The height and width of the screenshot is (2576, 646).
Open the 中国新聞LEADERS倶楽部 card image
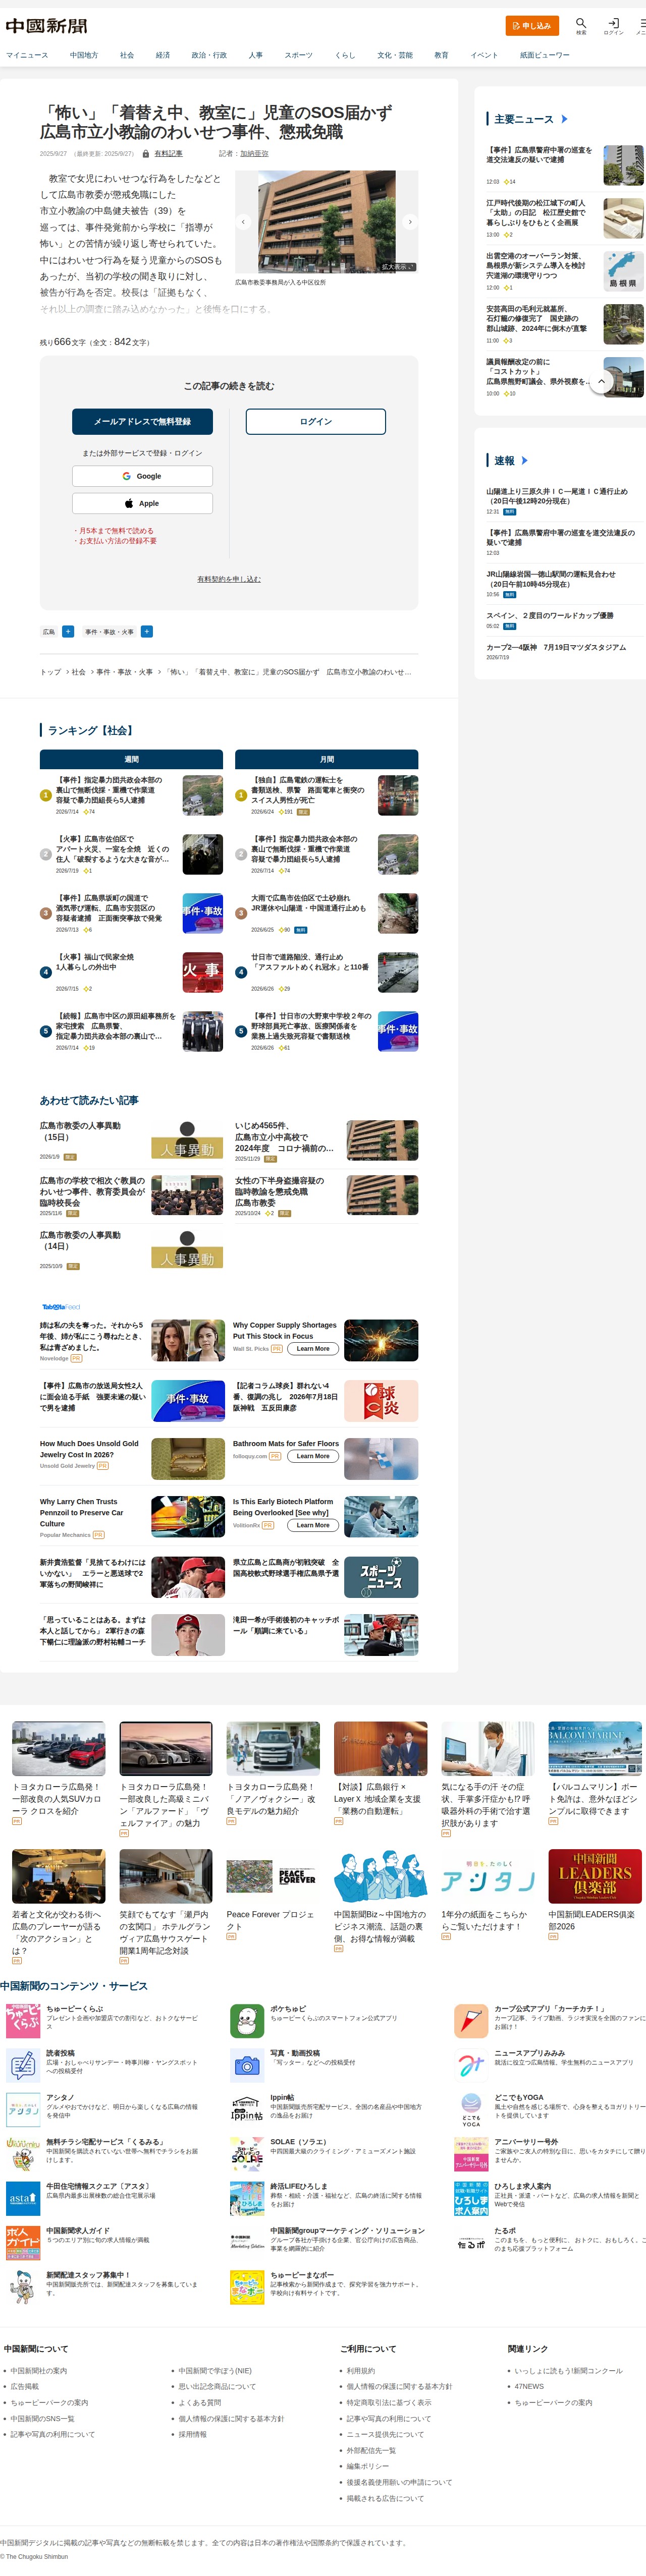point(595,1876)
